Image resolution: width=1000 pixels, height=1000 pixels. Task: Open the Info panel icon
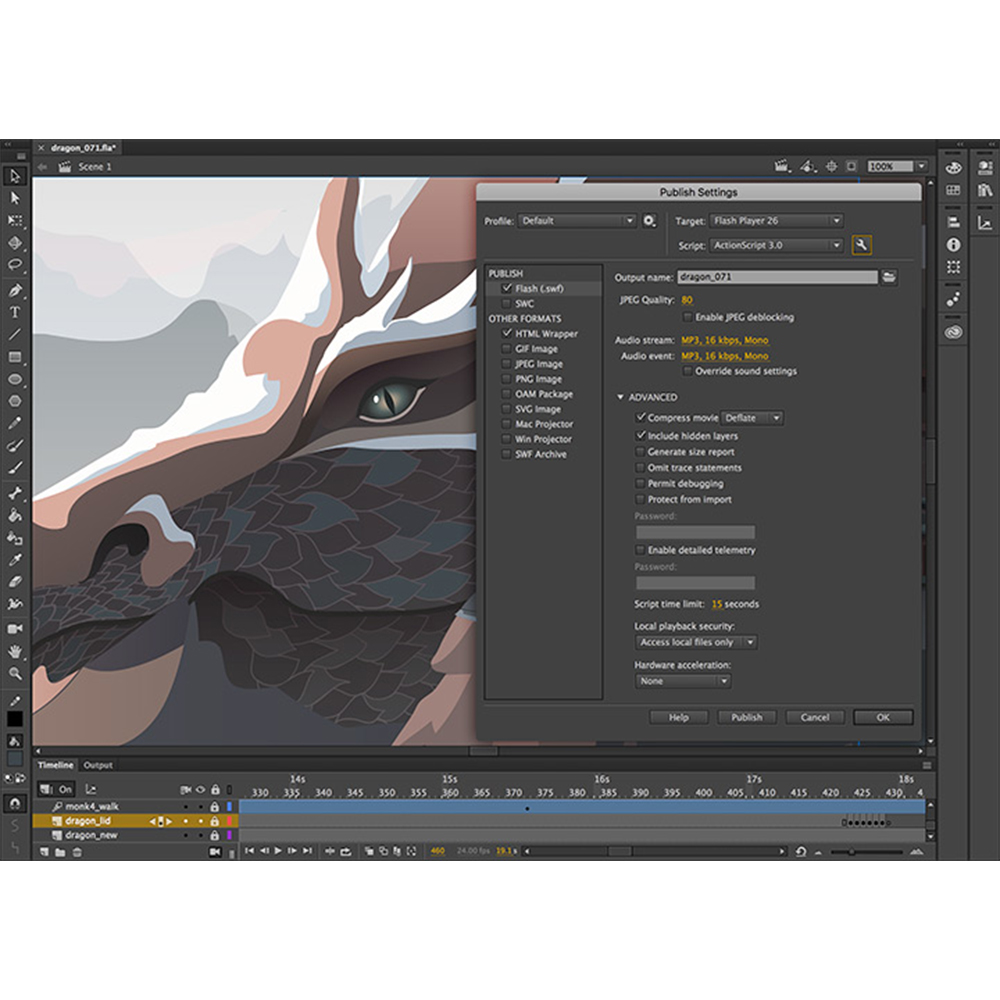click(x=954, y=244)
